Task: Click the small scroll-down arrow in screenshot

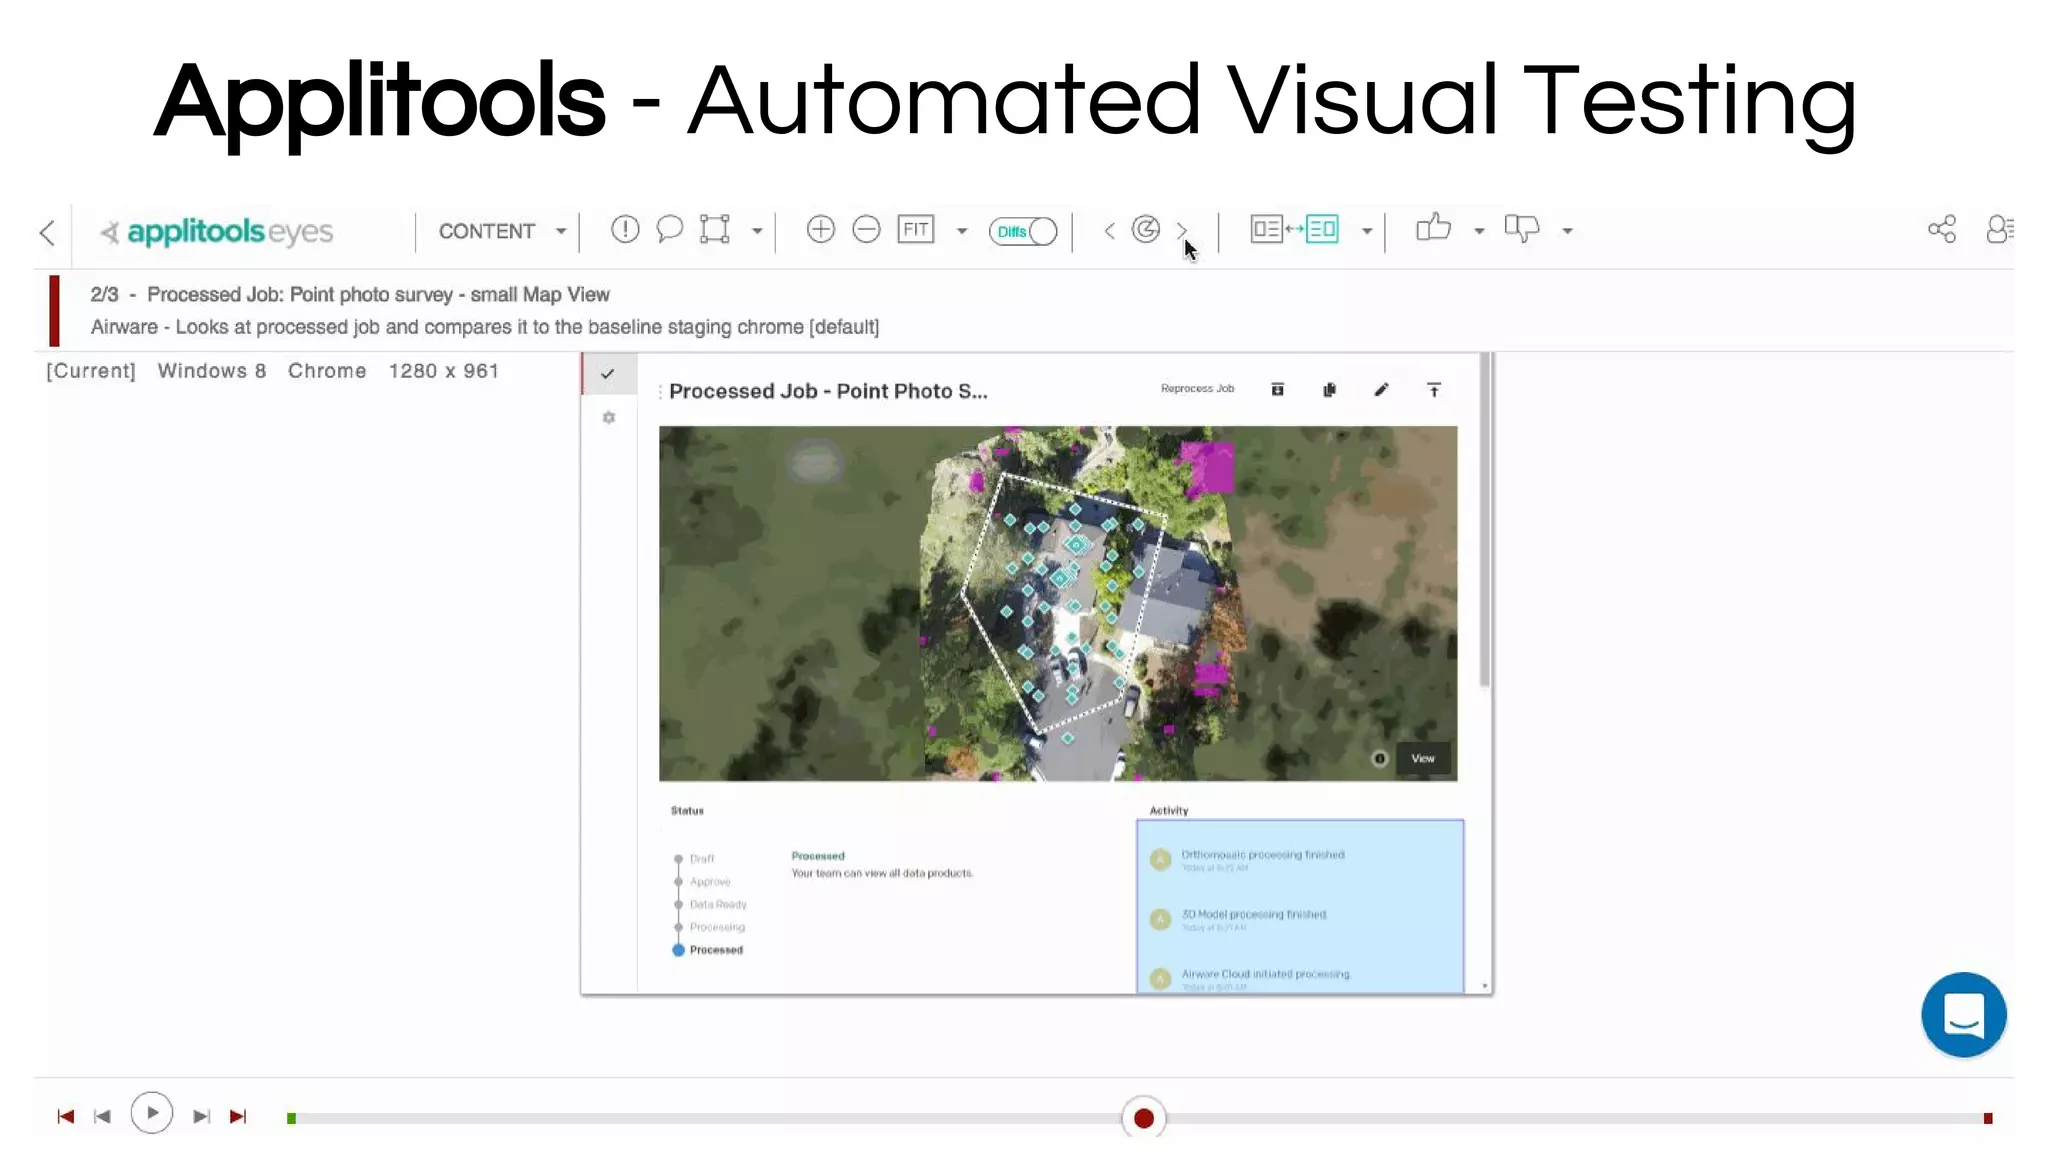Action: [x=1485, y=987]
